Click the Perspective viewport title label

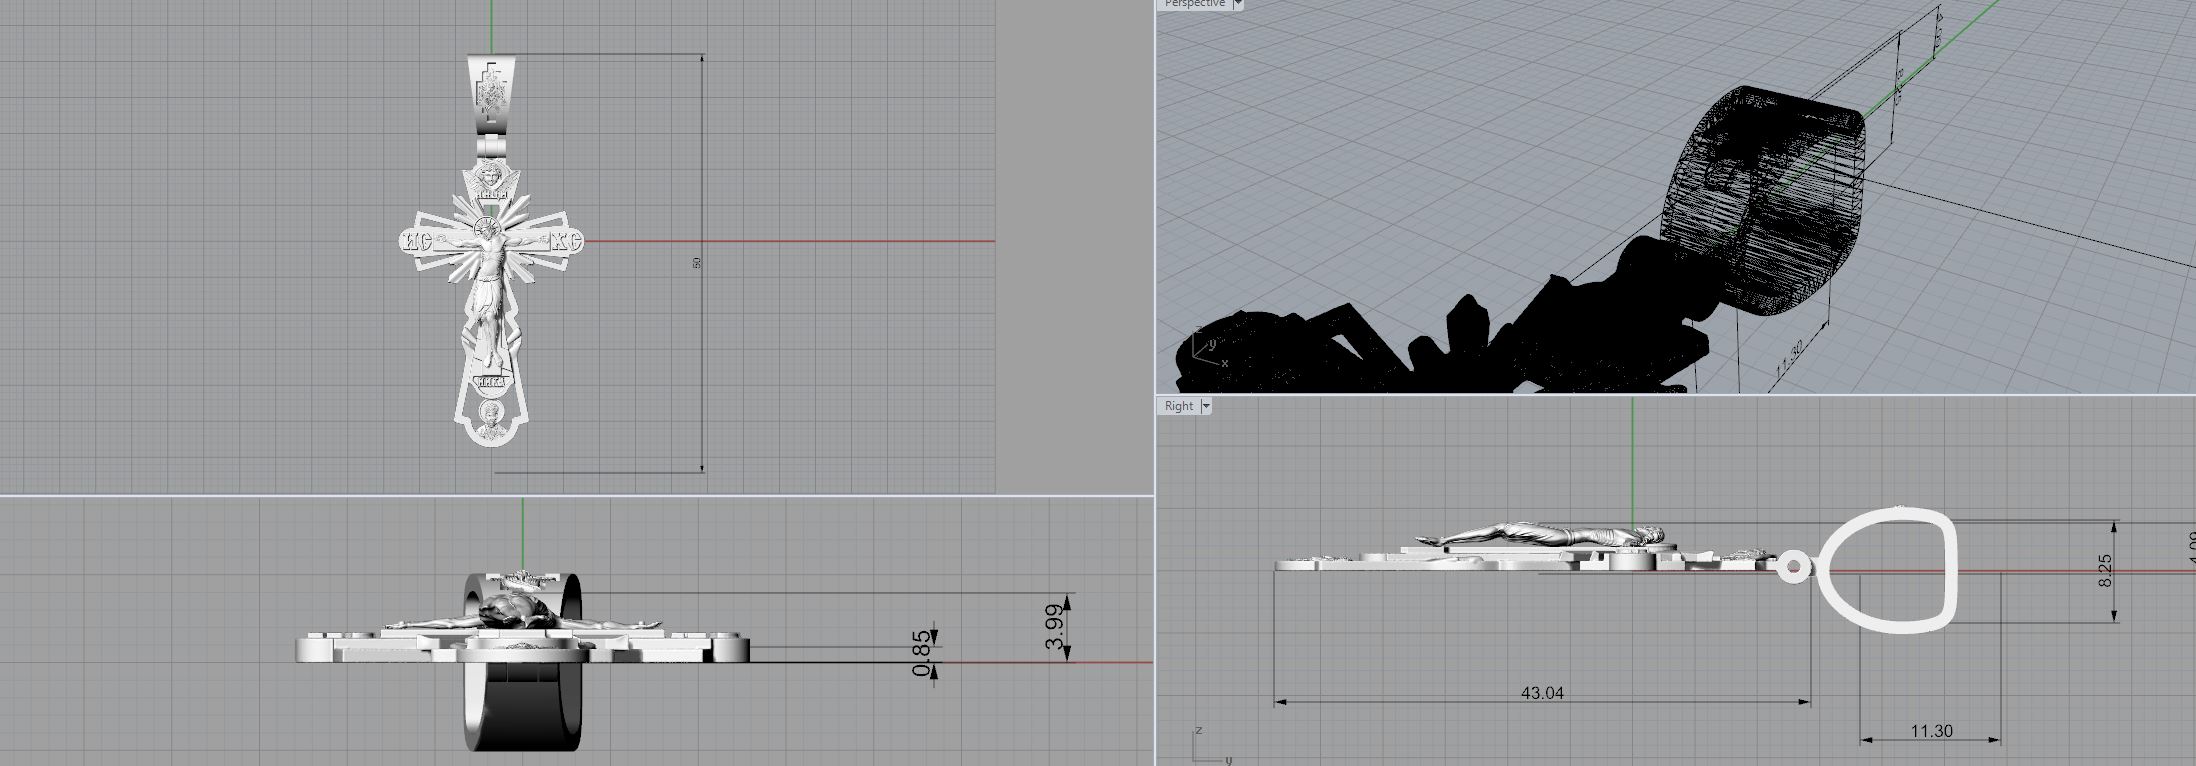1194,4
